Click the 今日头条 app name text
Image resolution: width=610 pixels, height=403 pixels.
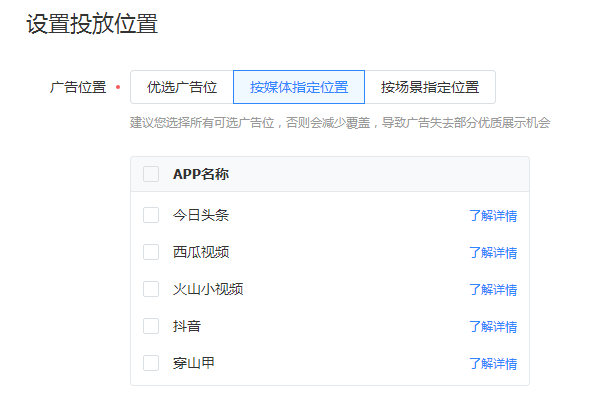click(201, 215)
